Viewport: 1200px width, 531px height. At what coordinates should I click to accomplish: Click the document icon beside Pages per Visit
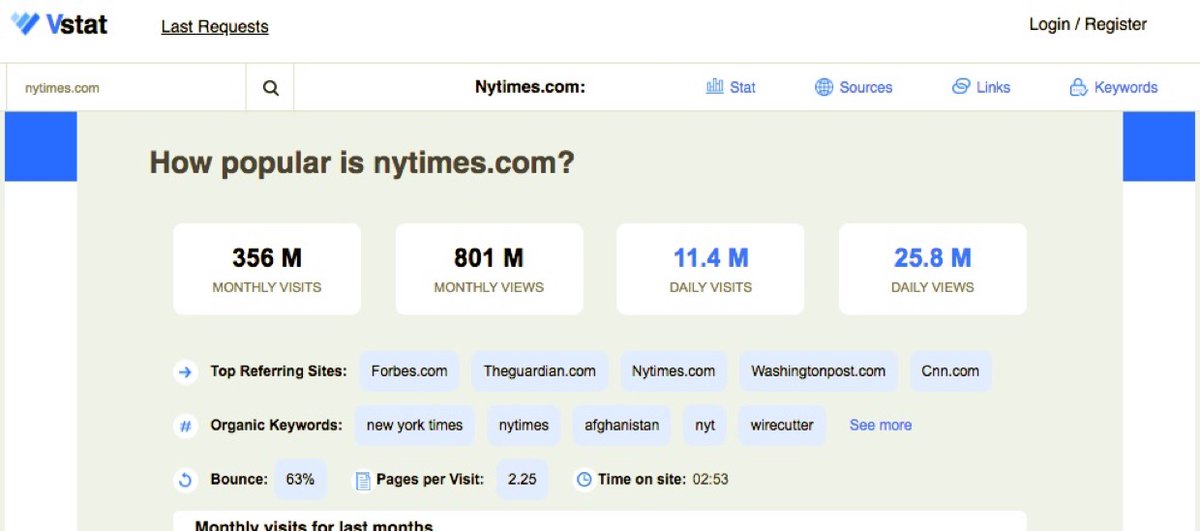click(x=363, y=481)
